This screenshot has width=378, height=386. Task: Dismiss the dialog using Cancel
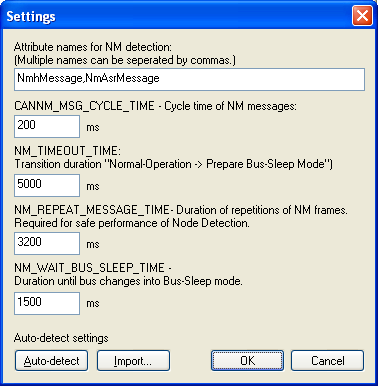pyautogui.click(x=327, y=361)
